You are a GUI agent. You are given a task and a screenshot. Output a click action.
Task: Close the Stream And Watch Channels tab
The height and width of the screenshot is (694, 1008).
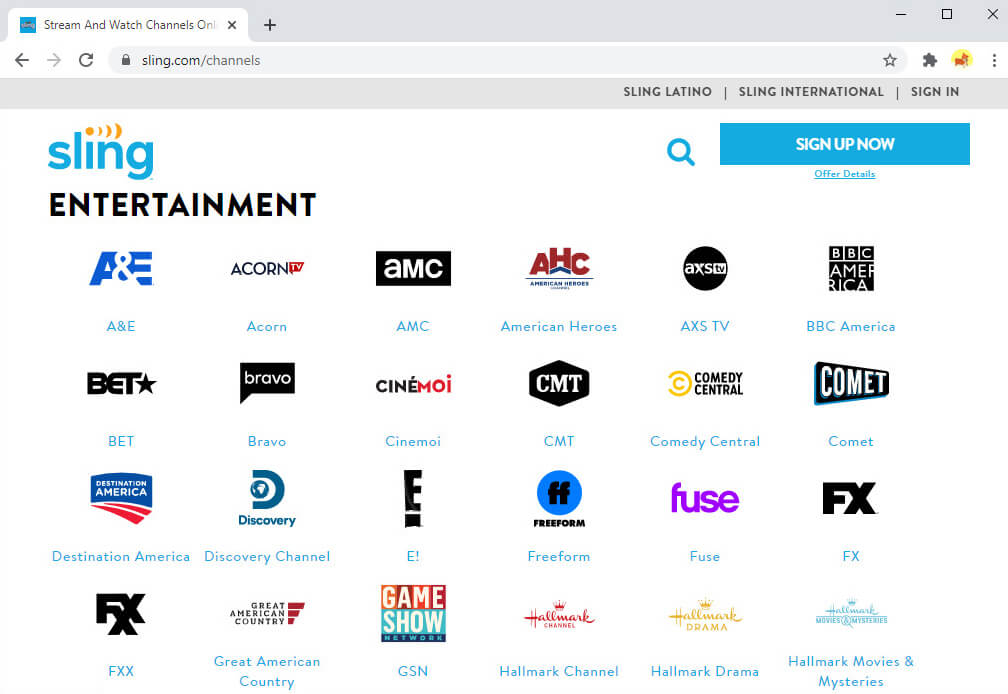232,25
